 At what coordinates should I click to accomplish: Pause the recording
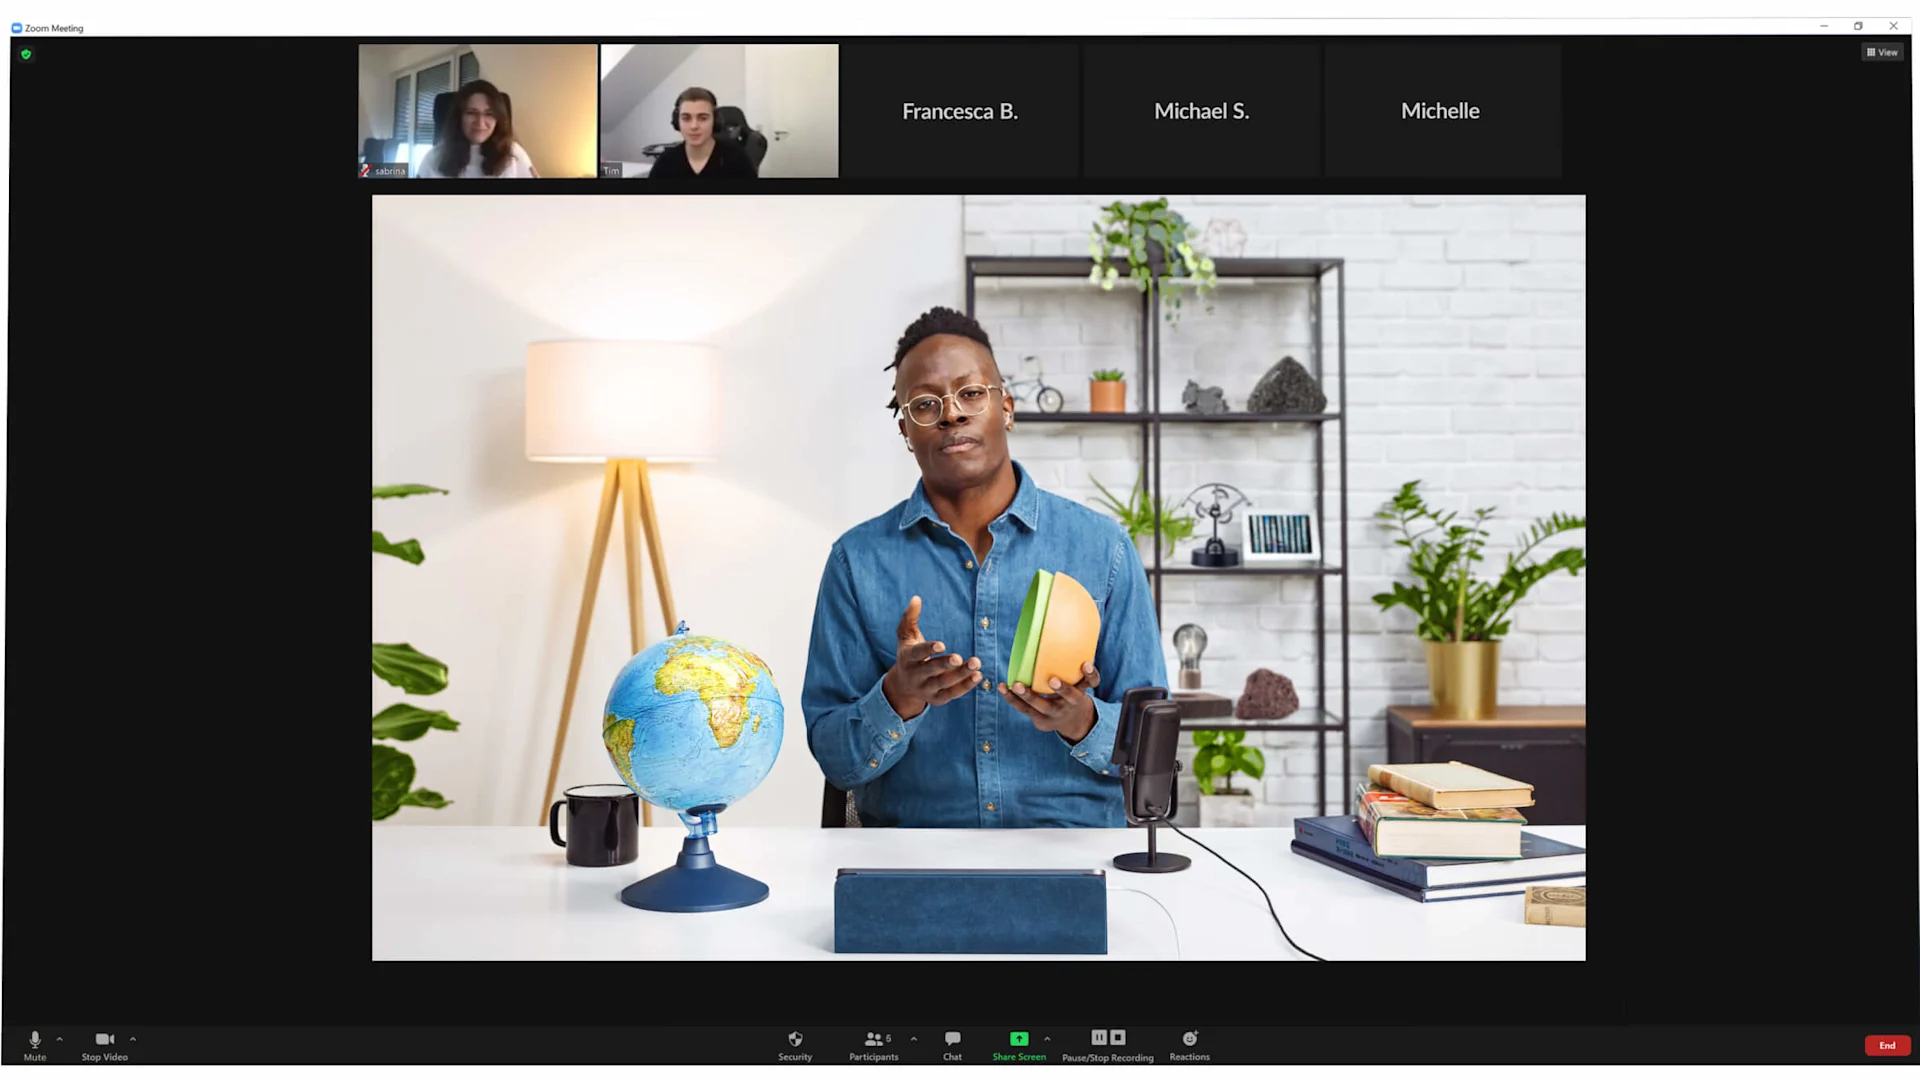point(1099,1038)
